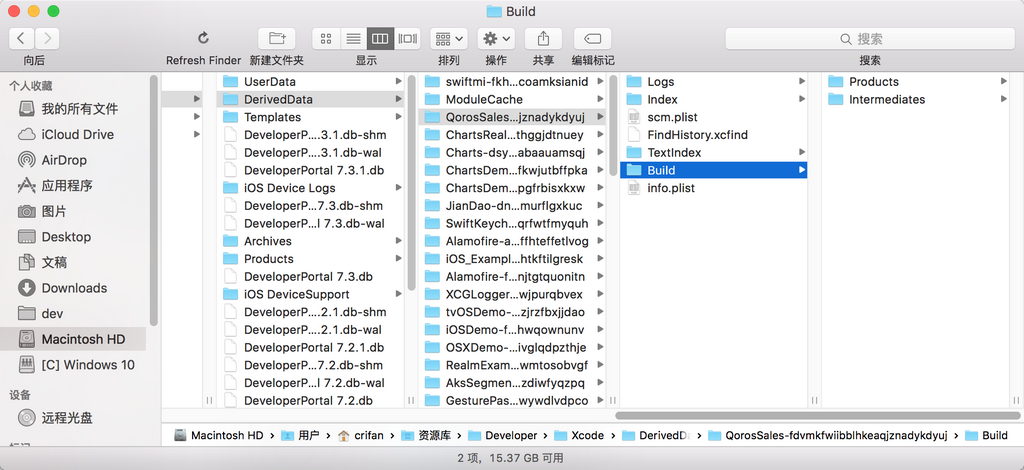Click Xcode in the path bar
This screenshot has height=470, width=1024.
click(579, 435)
